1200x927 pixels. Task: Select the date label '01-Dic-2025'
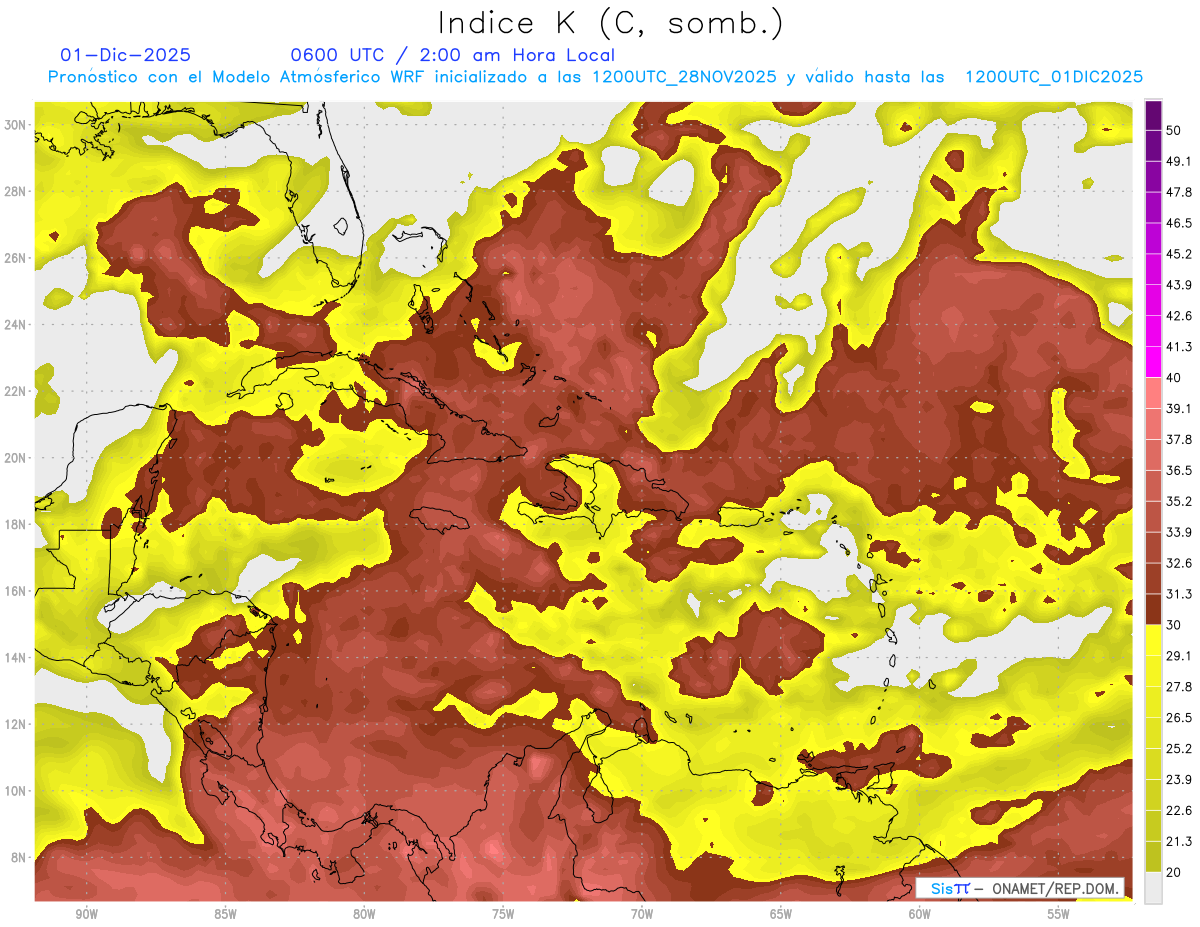(x=125, y=55)
